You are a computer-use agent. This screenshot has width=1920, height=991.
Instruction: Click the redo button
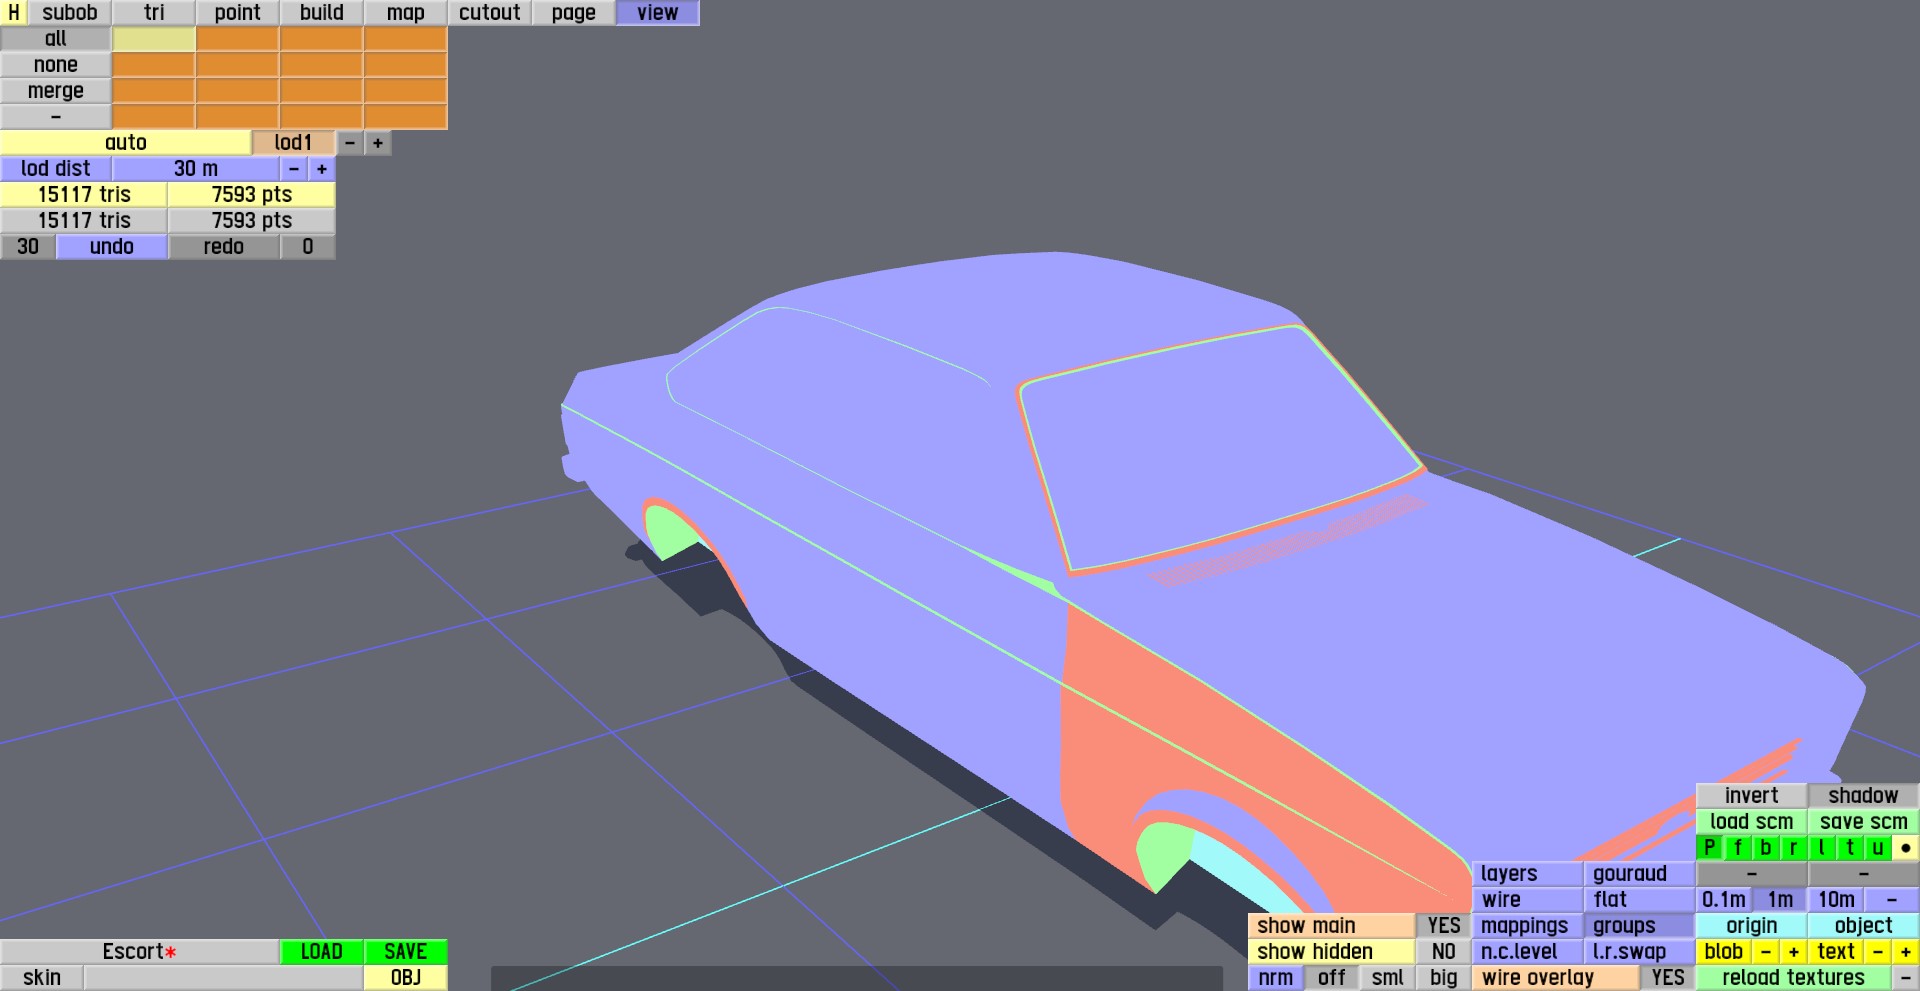(x=224, y=247)
